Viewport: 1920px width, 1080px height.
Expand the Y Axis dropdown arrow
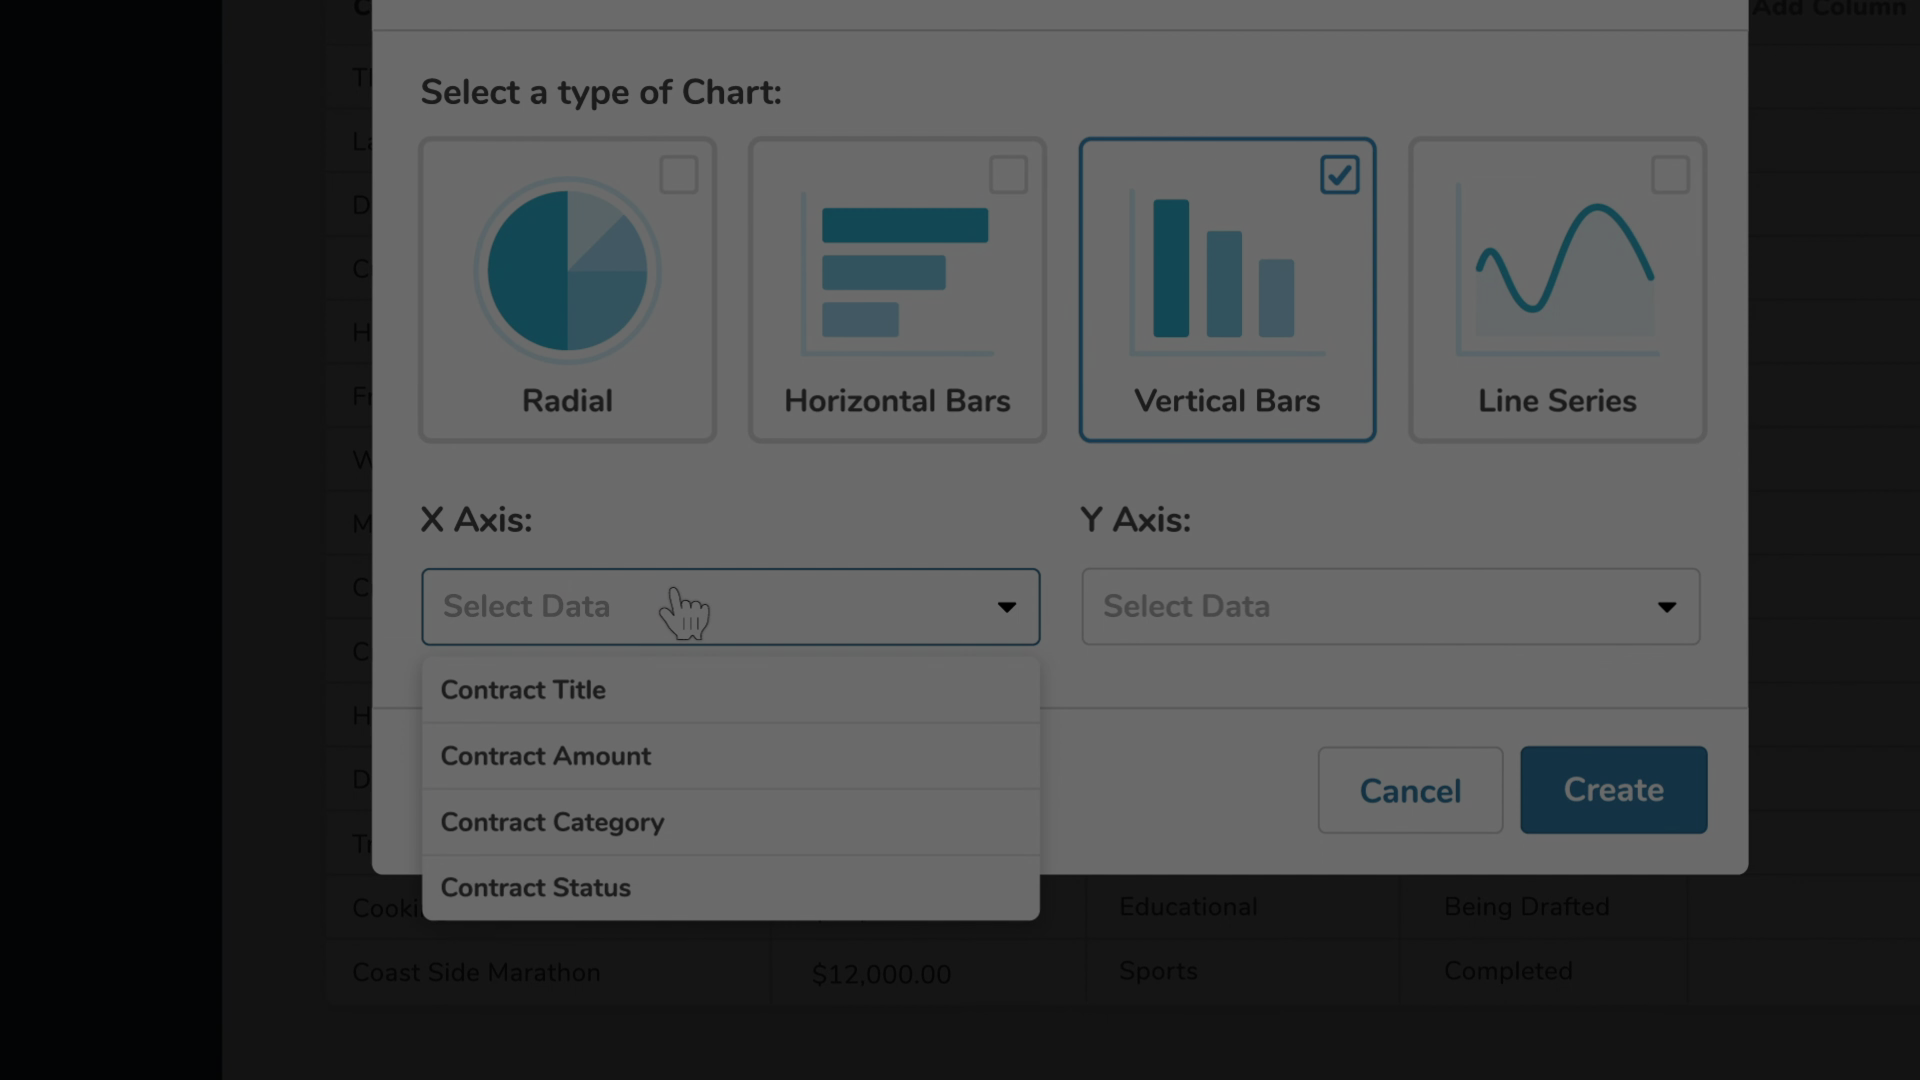pyautogui.click(x=1666, y=607)
